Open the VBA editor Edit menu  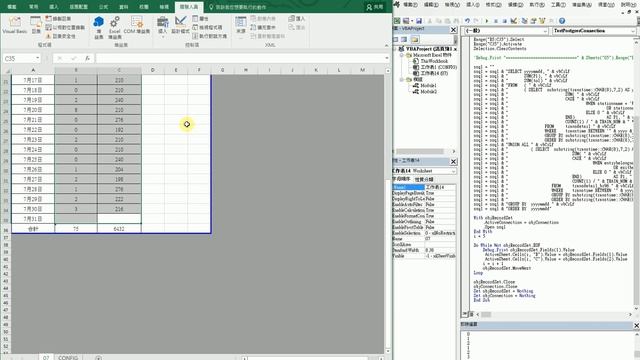[x=431, y=4]
